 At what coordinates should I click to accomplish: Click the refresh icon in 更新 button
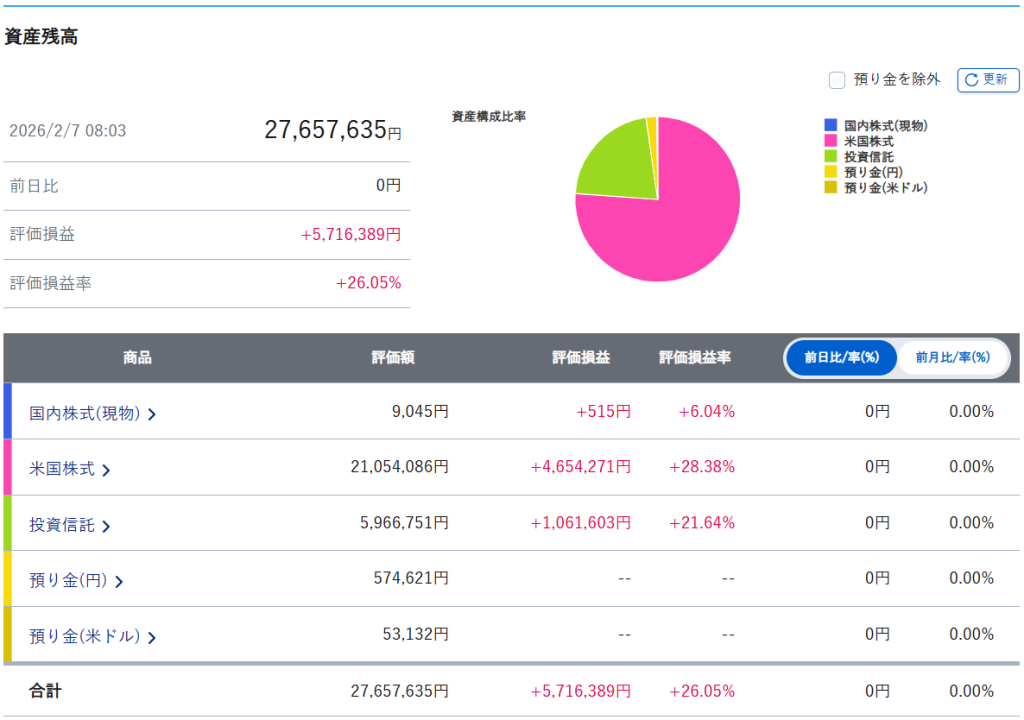click(x=971, y=80)
